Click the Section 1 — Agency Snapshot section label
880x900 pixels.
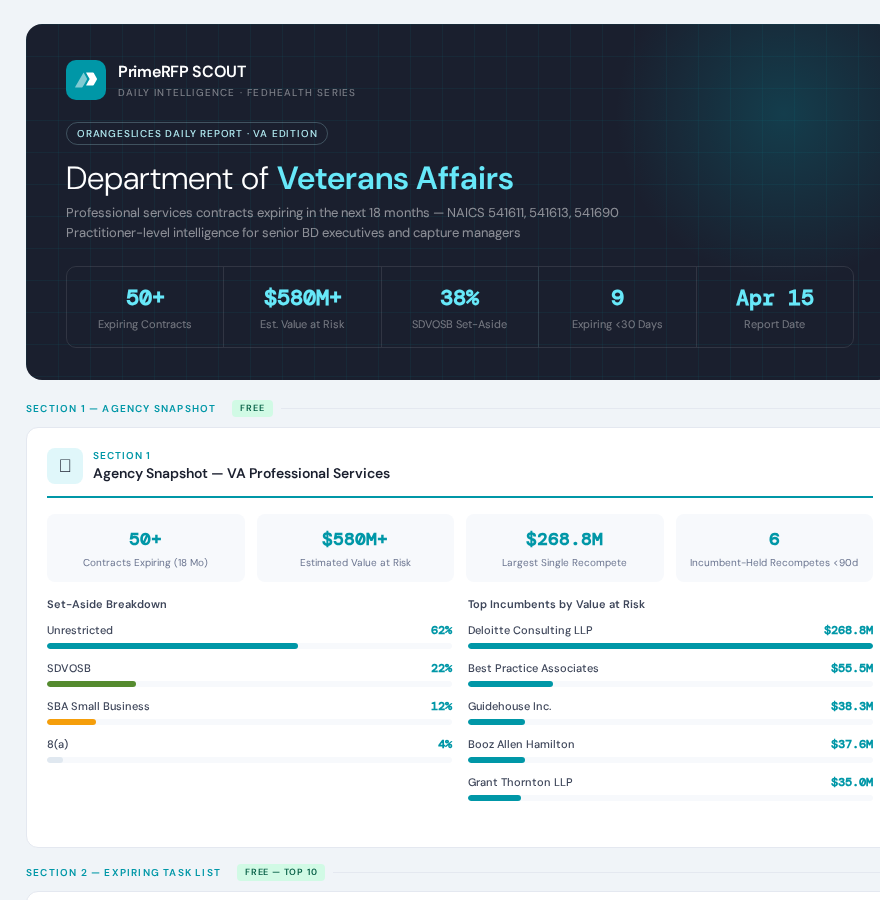[121, 409]
